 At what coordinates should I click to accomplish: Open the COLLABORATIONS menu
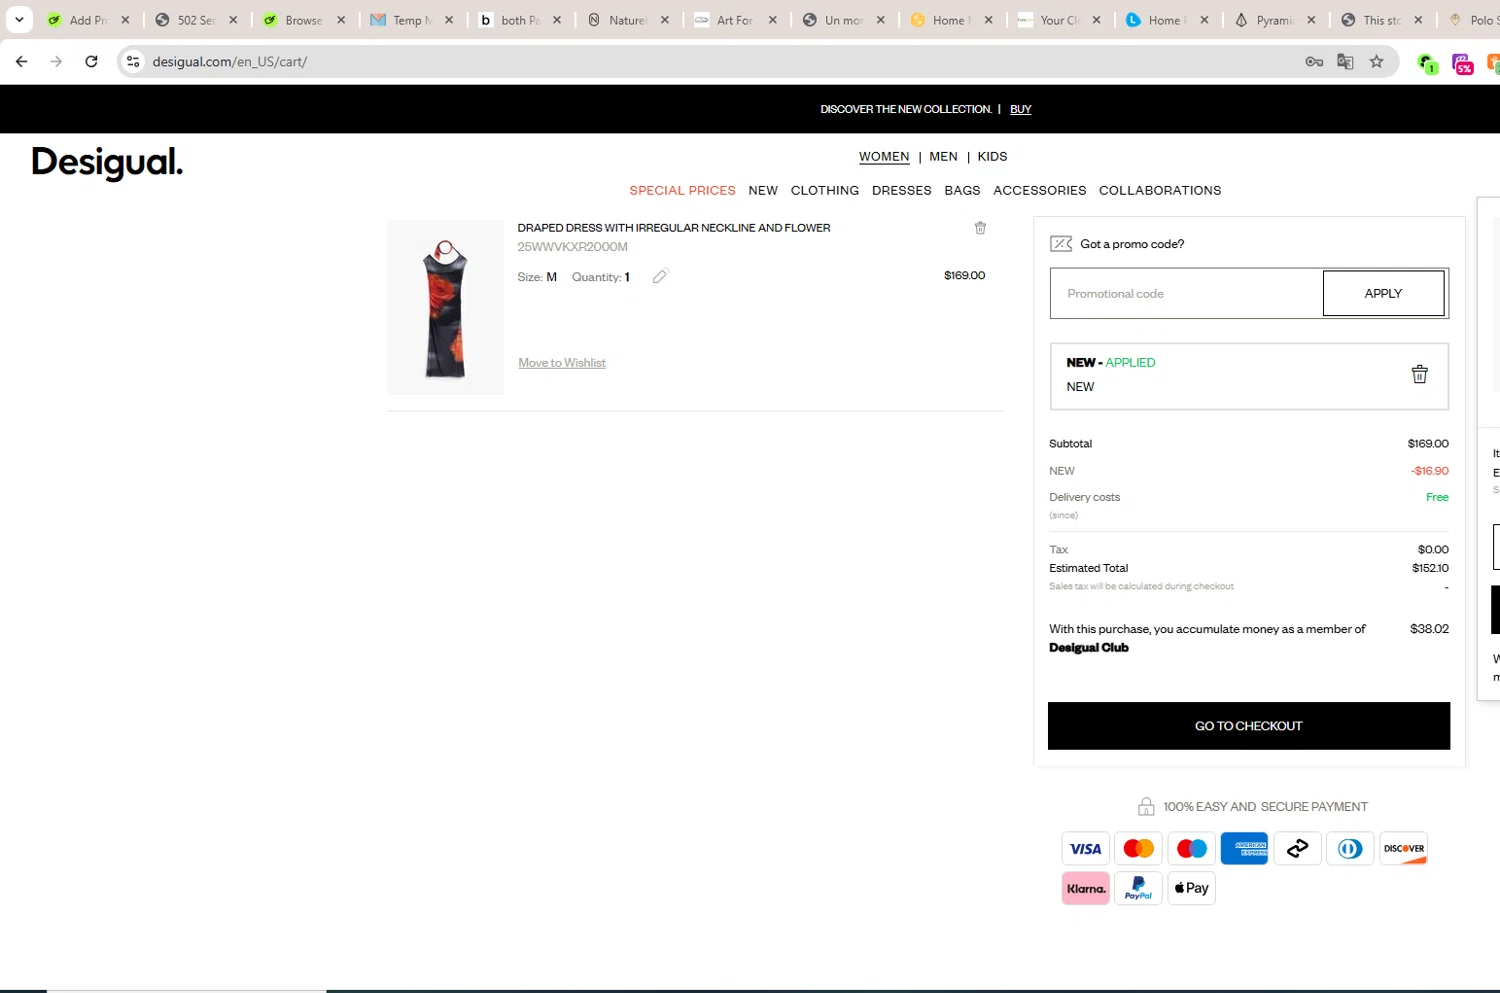(x=1160, y=190)
